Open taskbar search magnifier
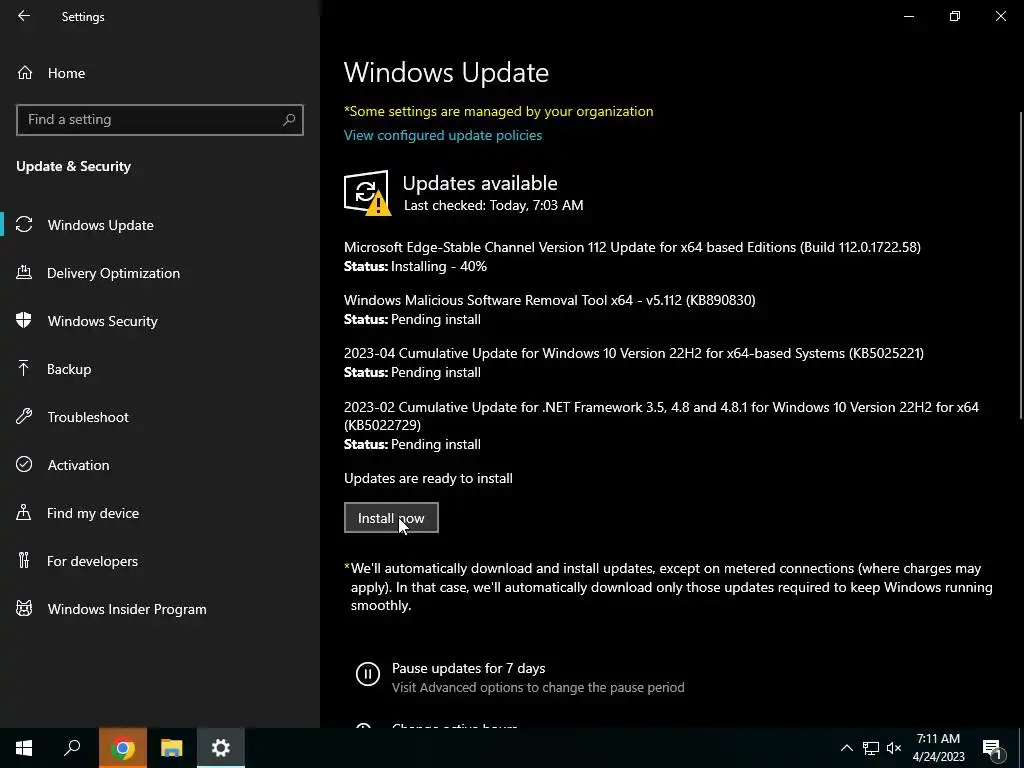The image size is (1024, 768). (x=72, y=748)
